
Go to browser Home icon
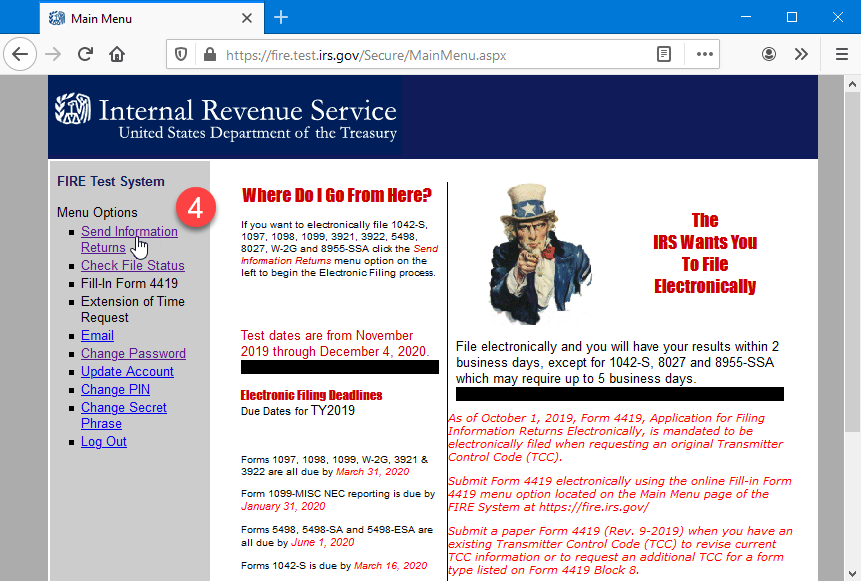[118, 54]
